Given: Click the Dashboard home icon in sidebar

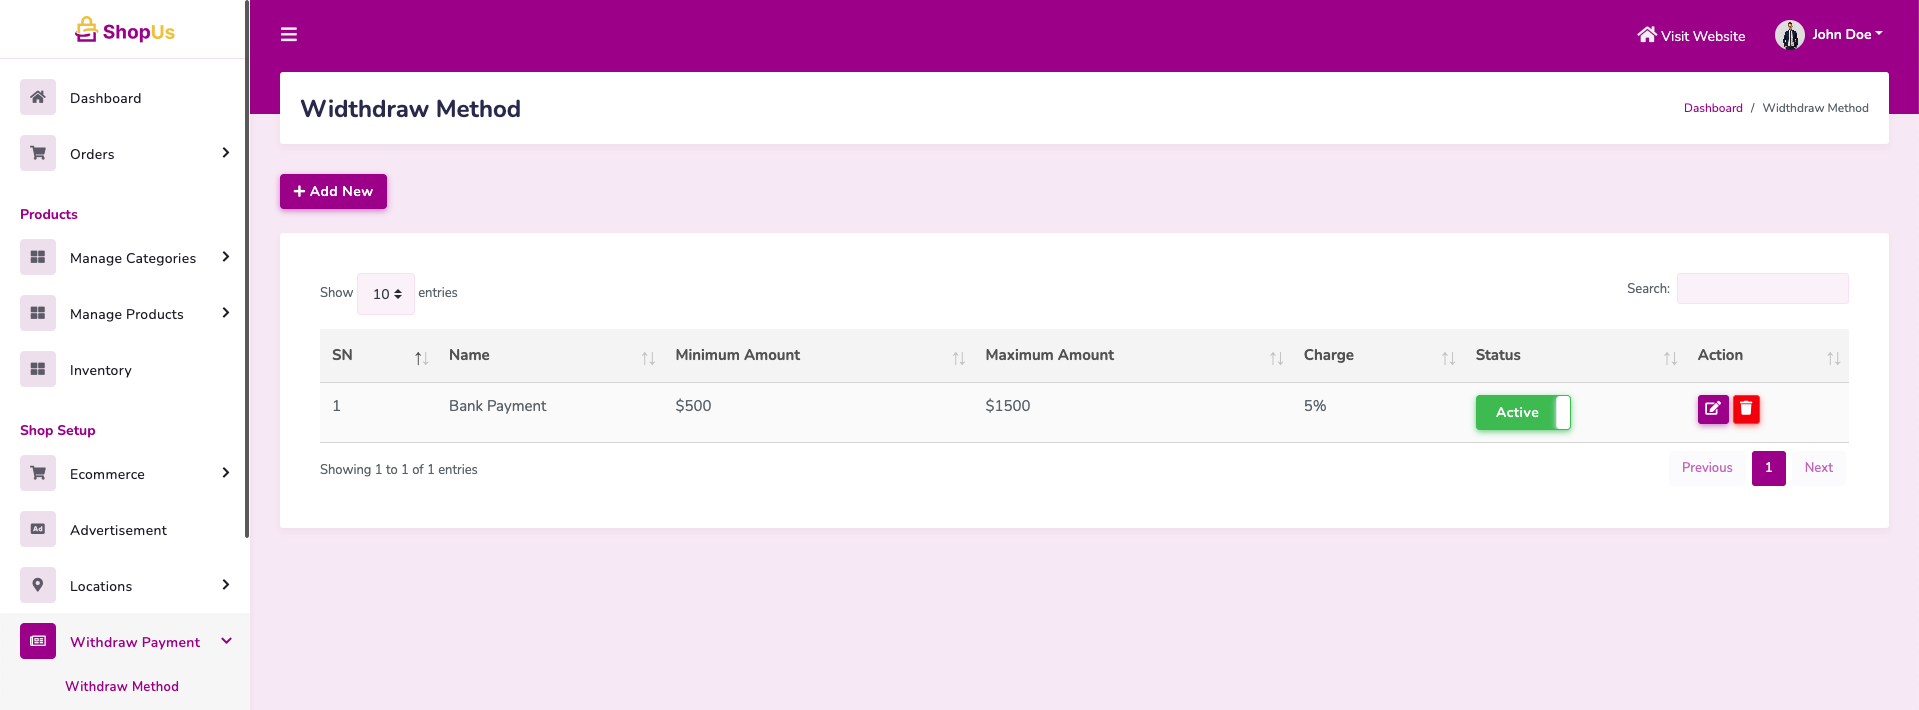Looking at the screenshot, I should 38,97.
